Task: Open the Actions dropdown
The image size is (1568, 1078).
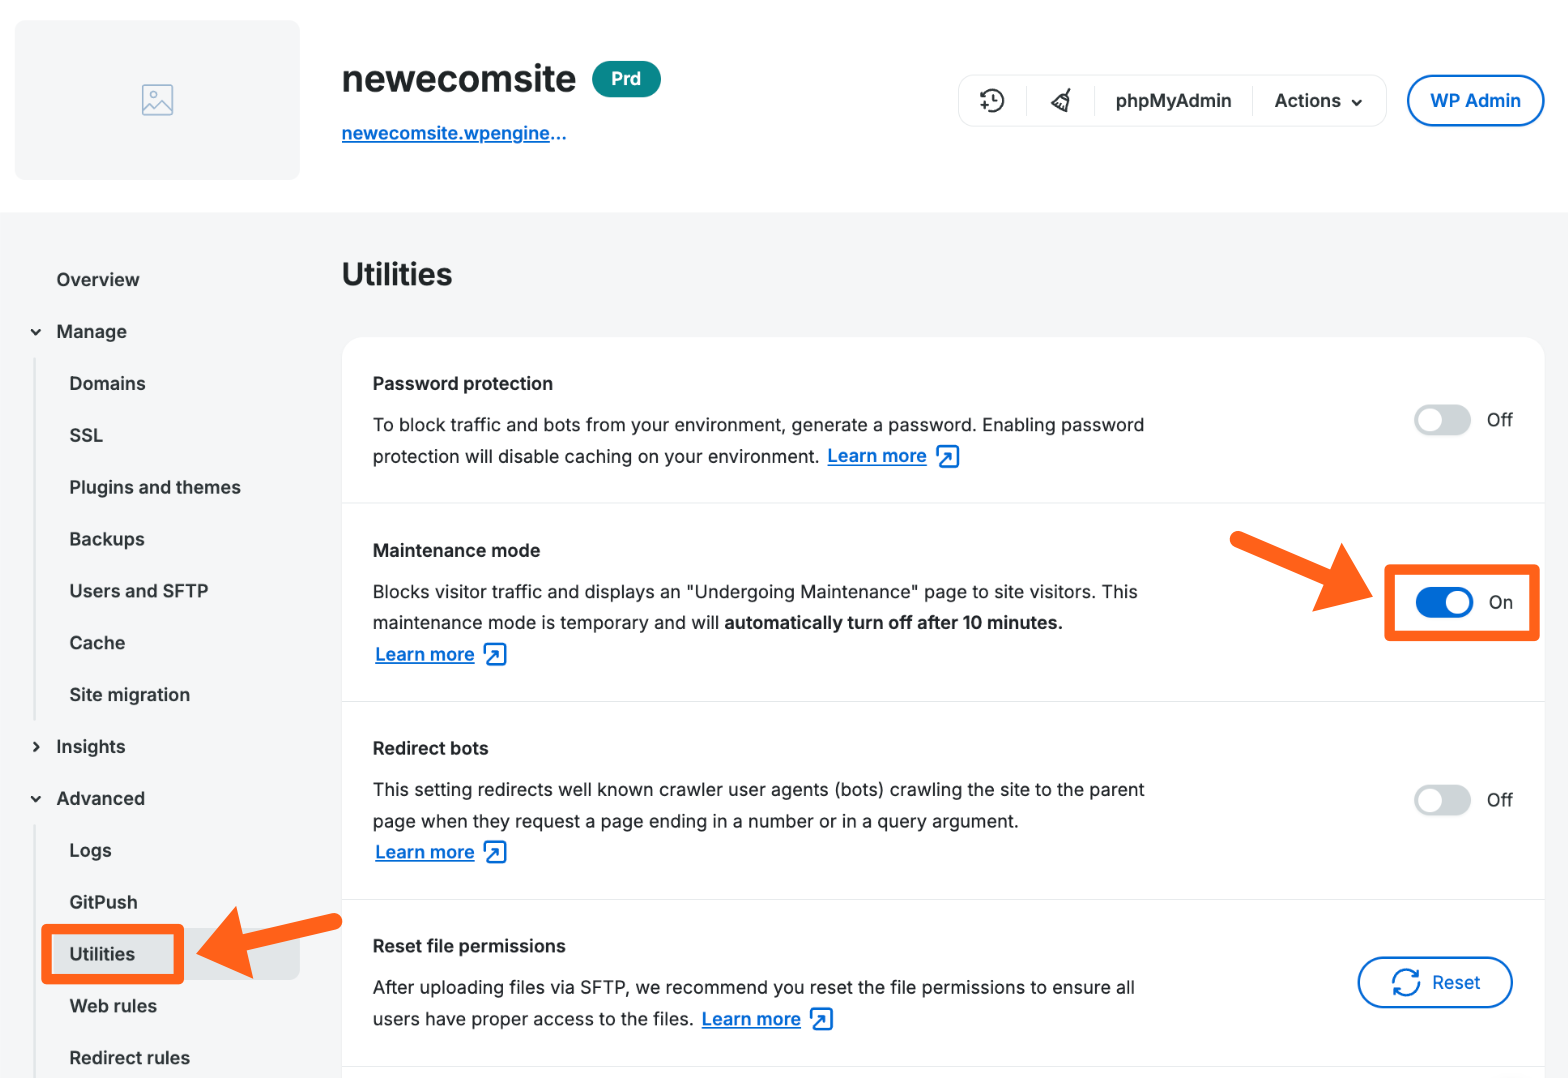Action: [x=1317, y=100]
